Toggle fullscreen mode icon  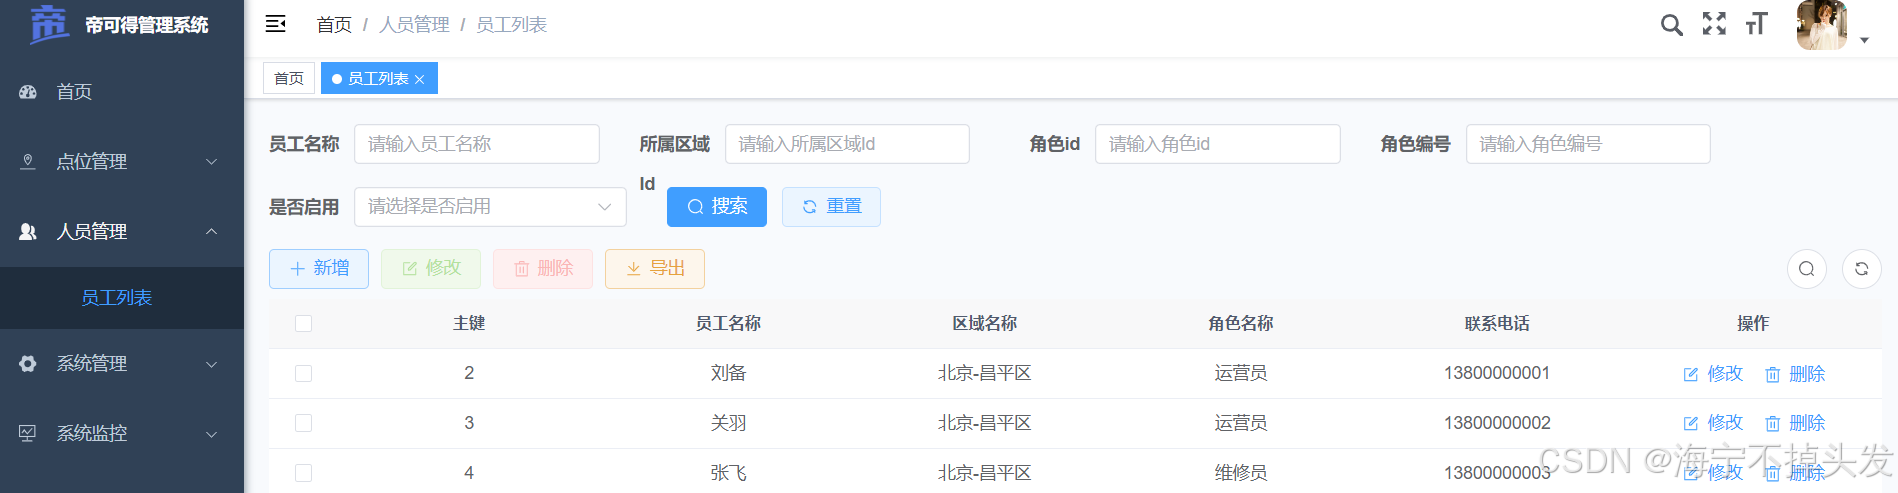tap(1714, 24)
